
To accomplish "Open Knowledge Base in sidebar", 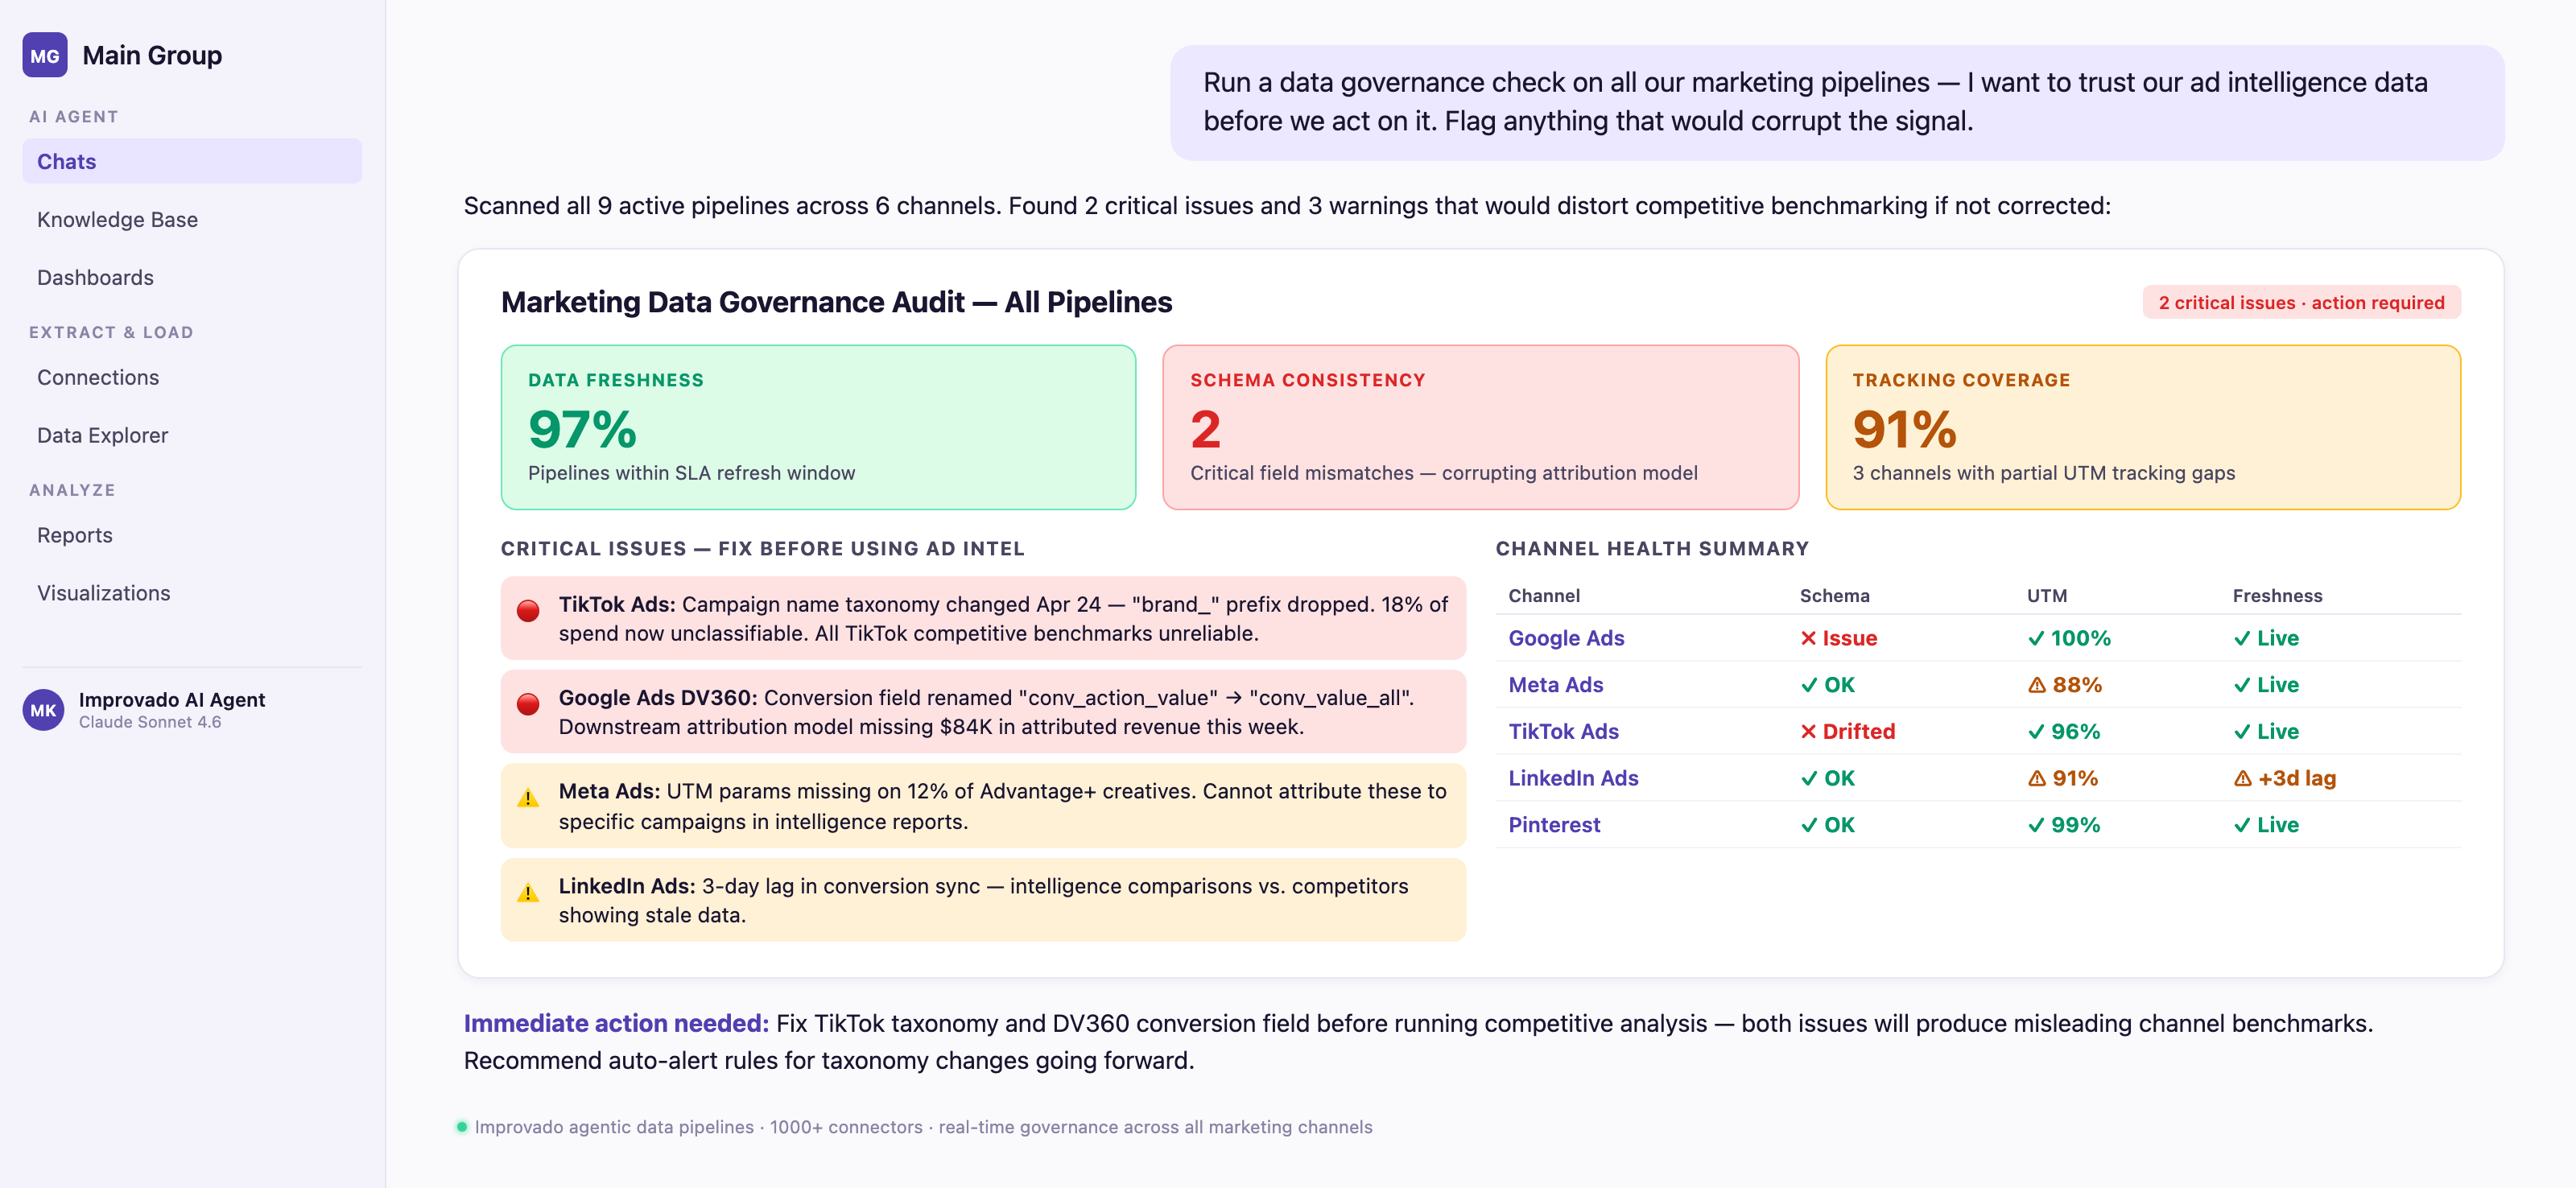I will pyautogui.click(x=192, y=219).
